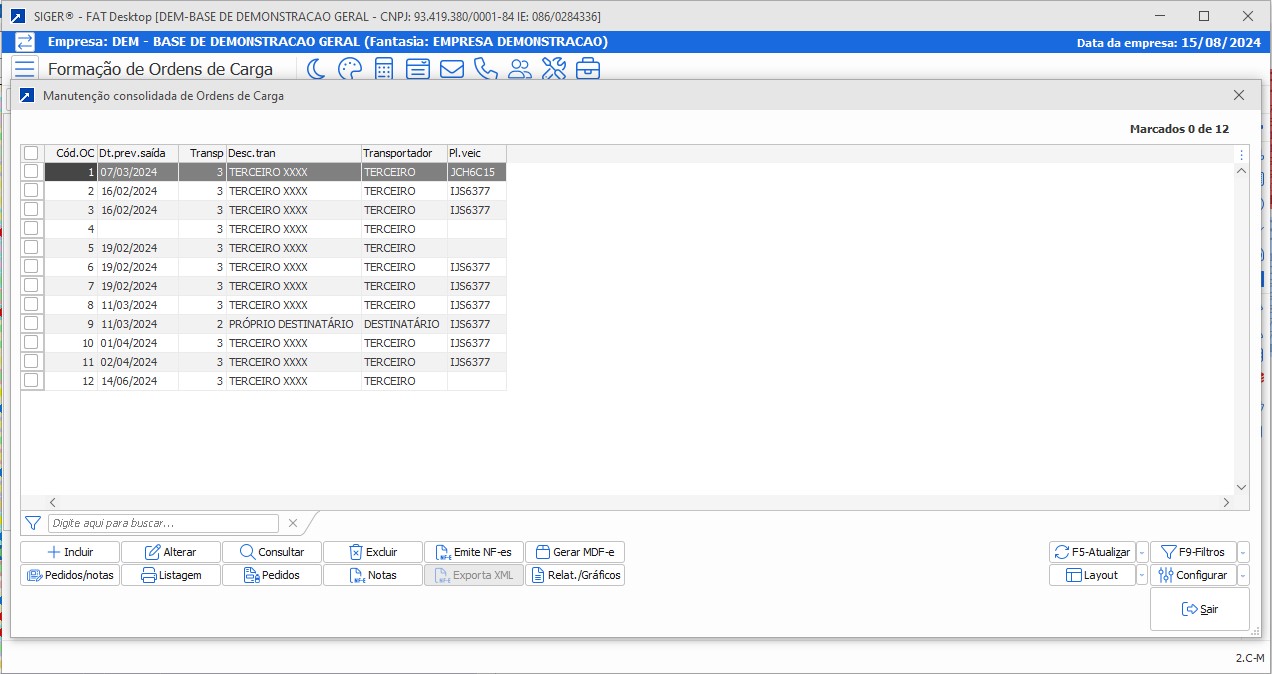Tick the checkbox for order 12
This screenshot has width=1272, height=674.
click(x=31, y=381)
